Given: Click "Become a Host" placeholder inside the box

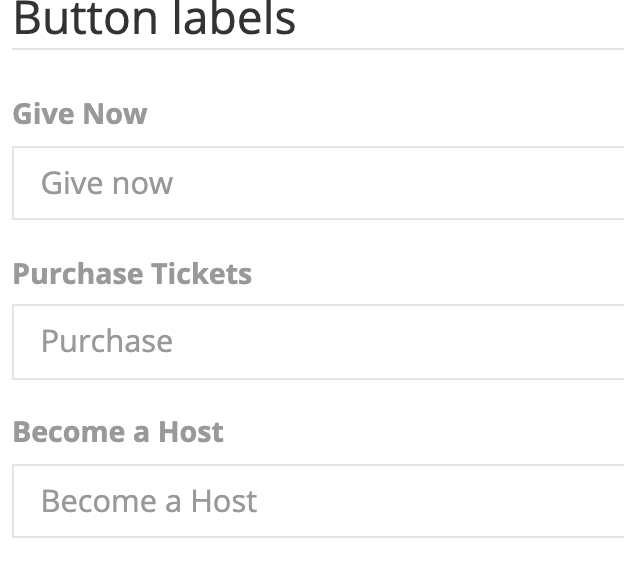Looking at the screenshot, I should point(149,501).
